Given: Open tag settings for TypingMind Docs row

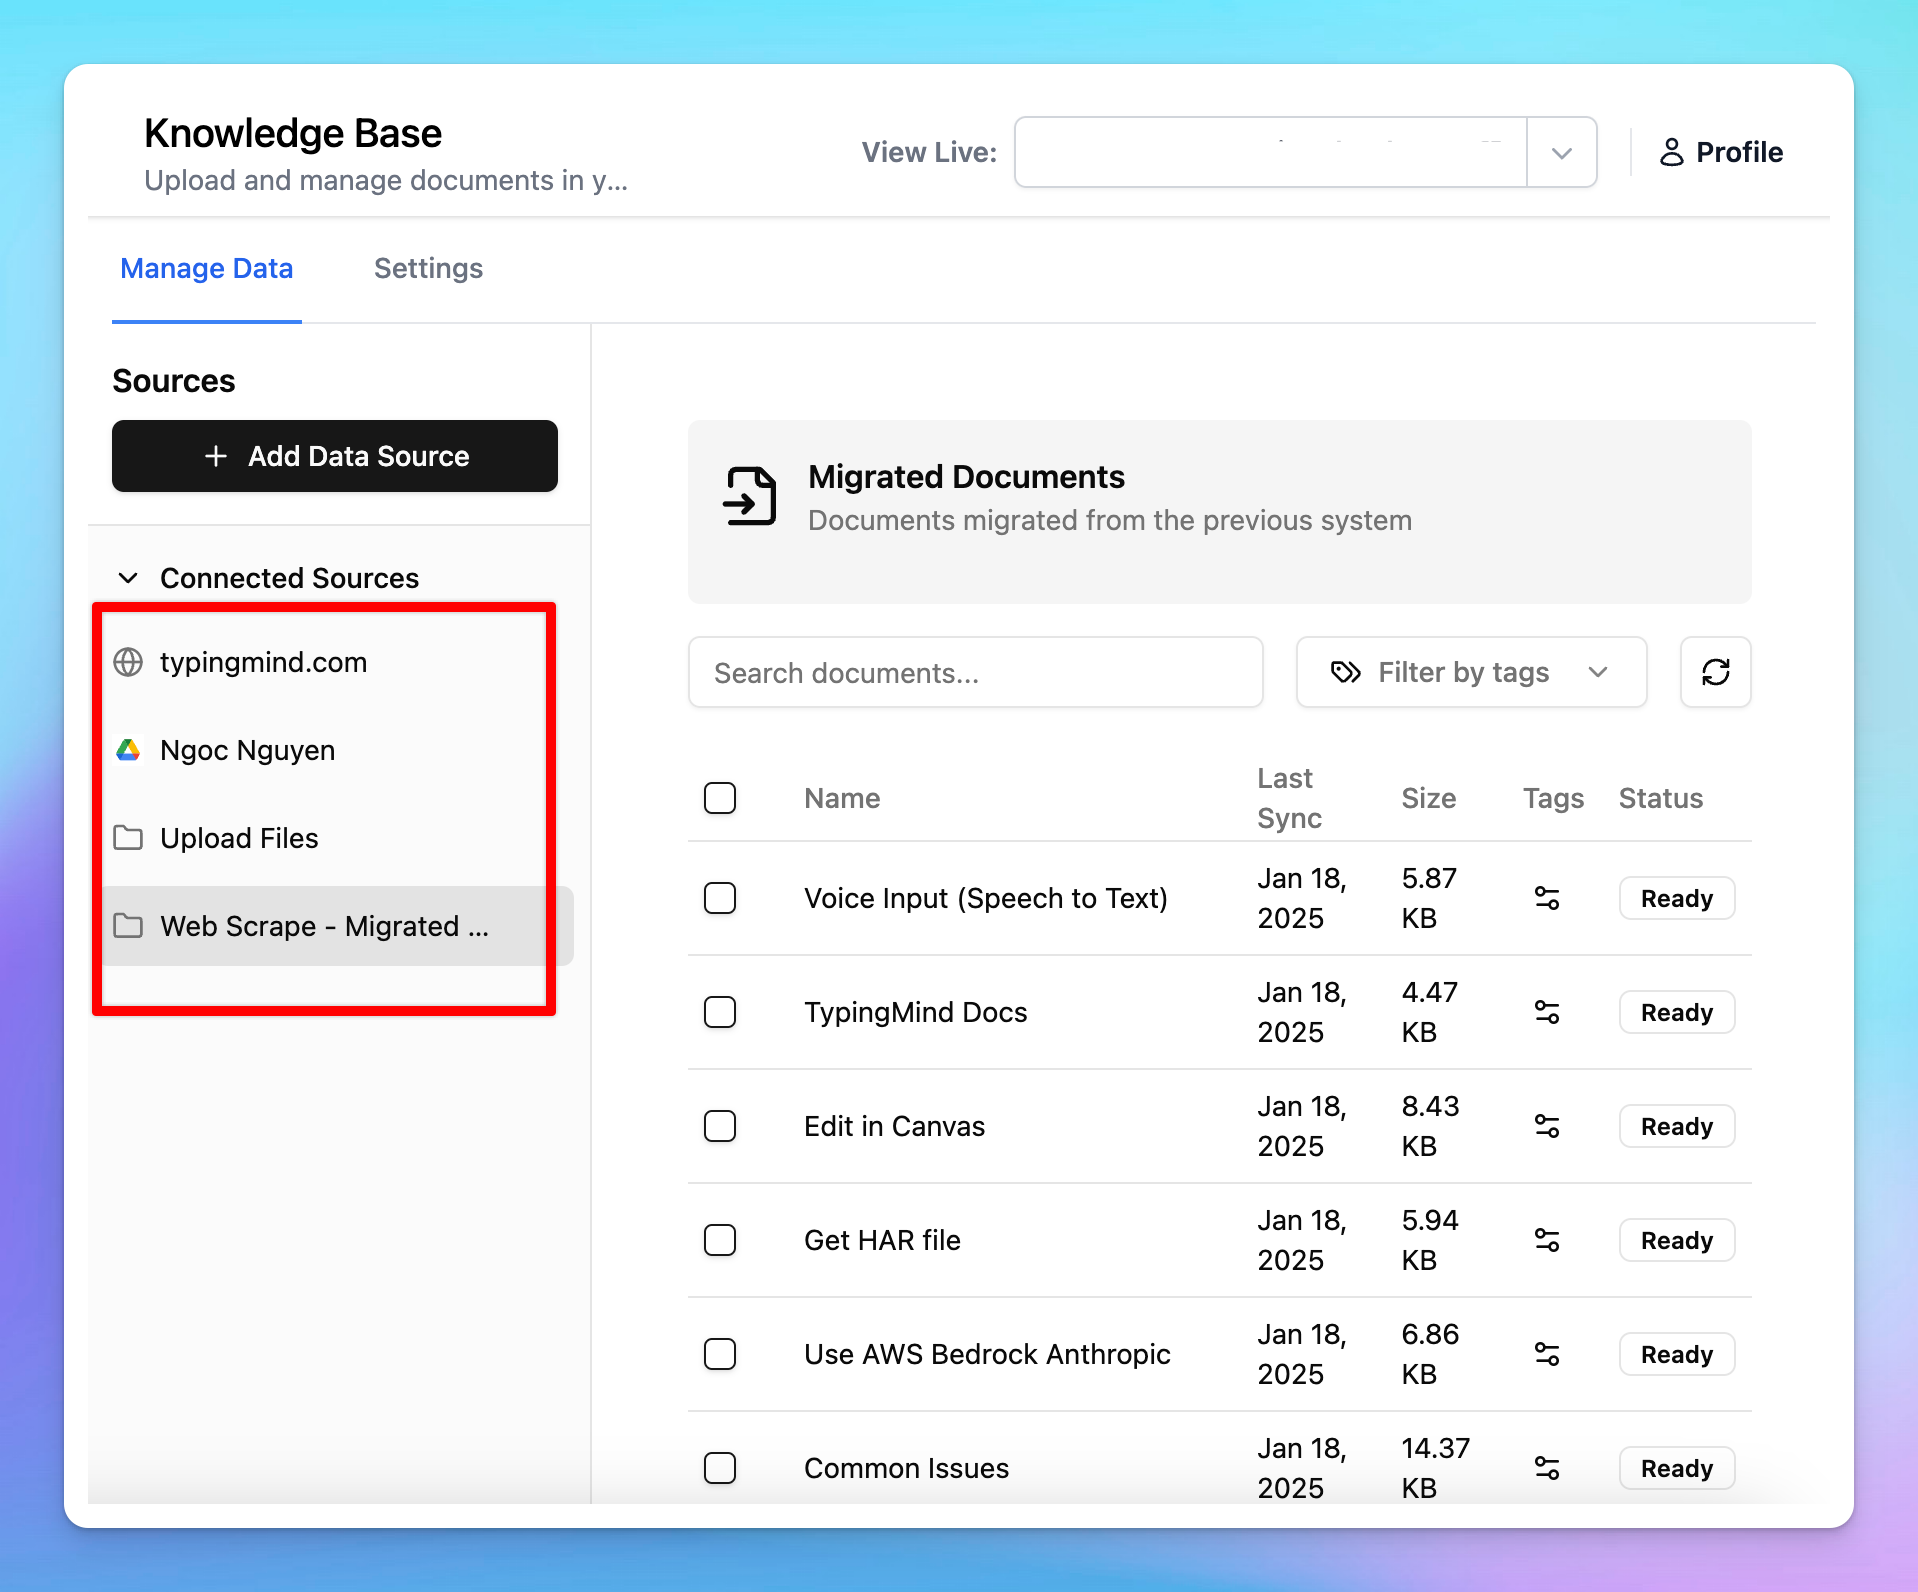Looking at the screenshot, I should point(1547,1012).
